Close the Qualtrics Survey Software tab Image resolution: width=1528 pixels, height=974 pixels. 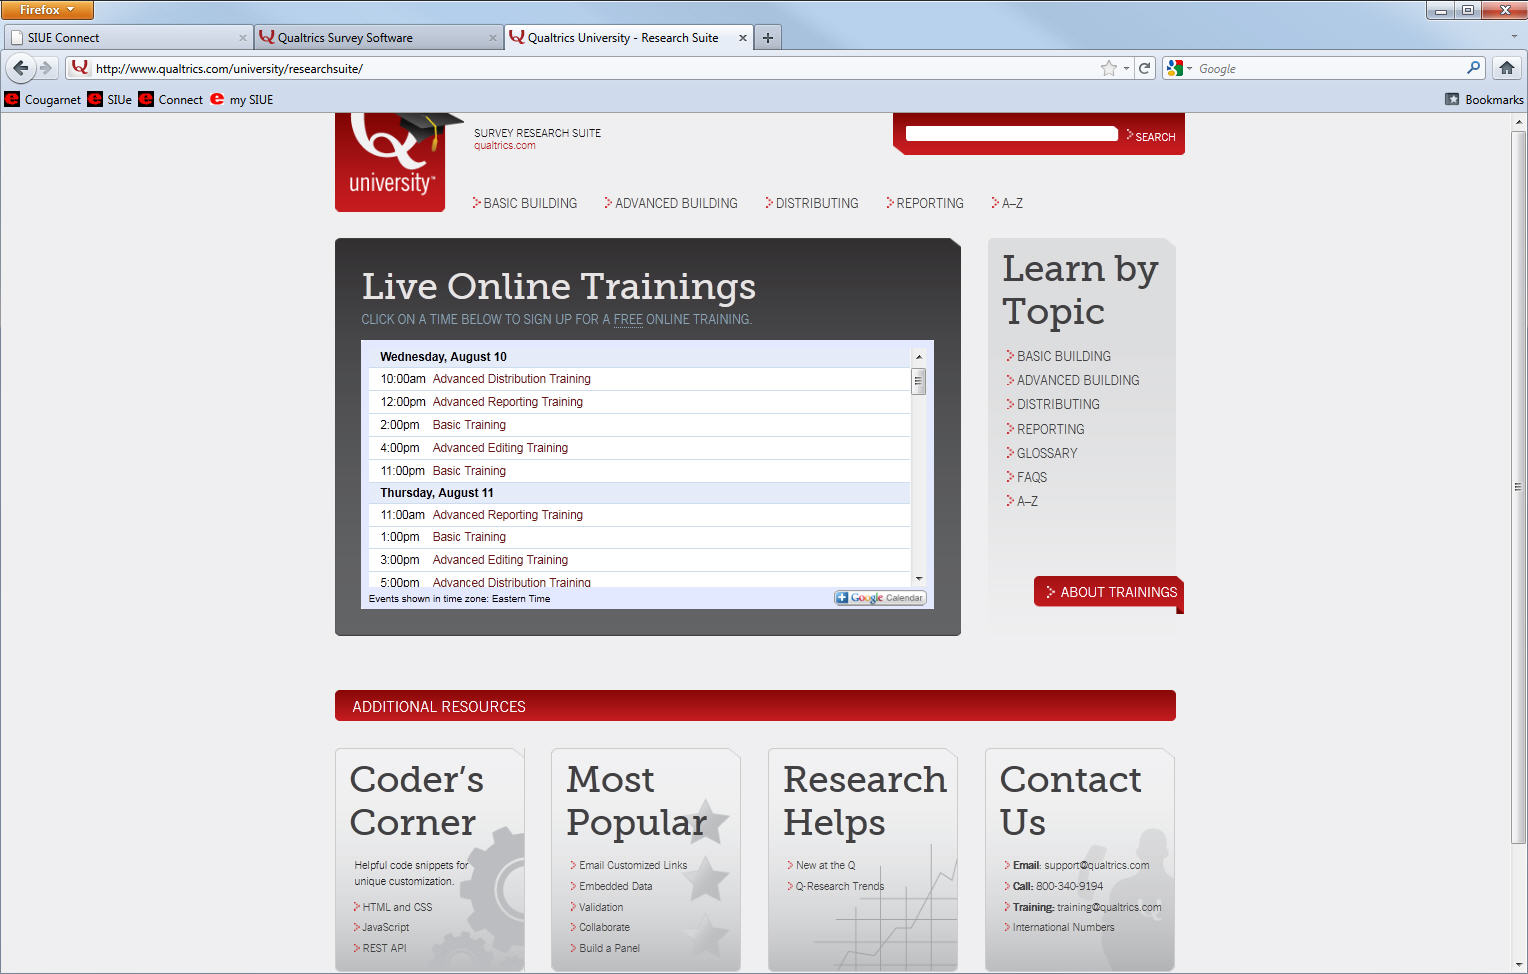pos(492,38)
